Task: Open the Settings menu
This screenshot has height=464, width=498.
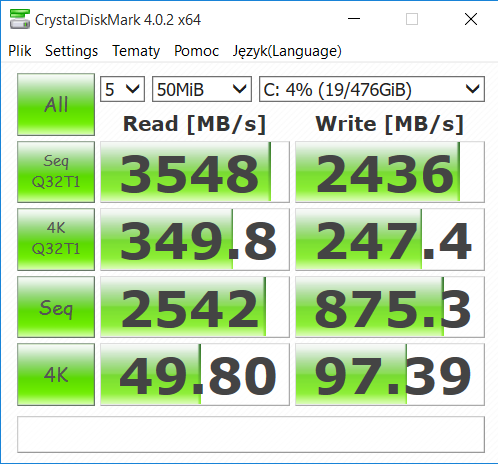Action: click(72, 51)
